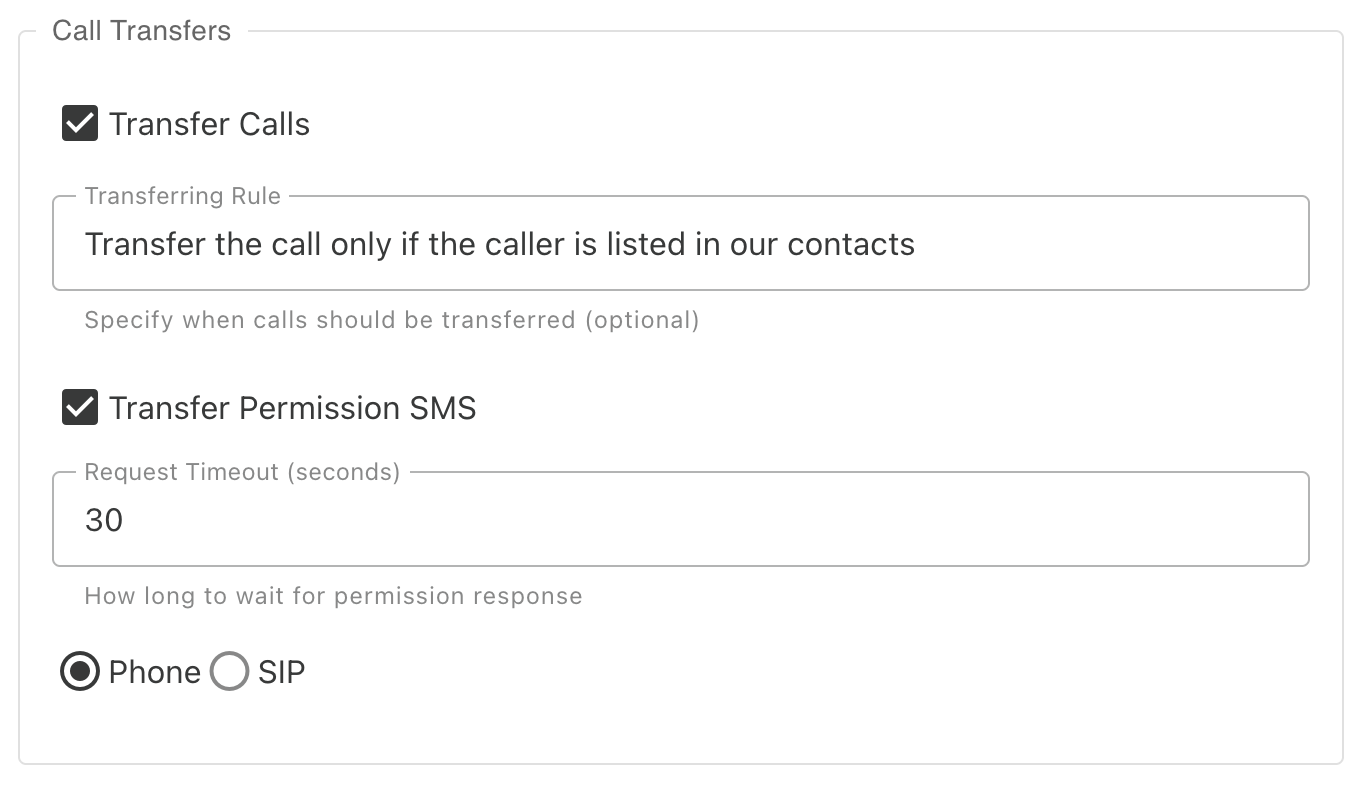Toggle the Transfer Calls setting off

(x=79, y=123)
